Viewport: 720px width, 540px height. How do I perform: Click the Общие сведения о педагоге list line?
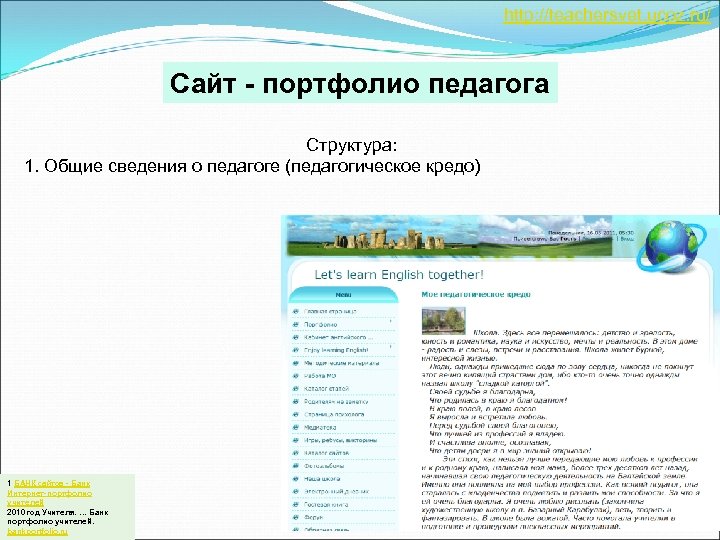[253, 166]
